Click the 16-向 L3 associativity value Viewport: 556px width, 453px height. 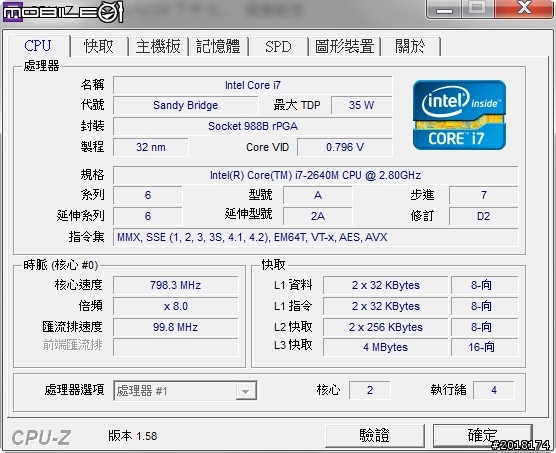point(484,347)
